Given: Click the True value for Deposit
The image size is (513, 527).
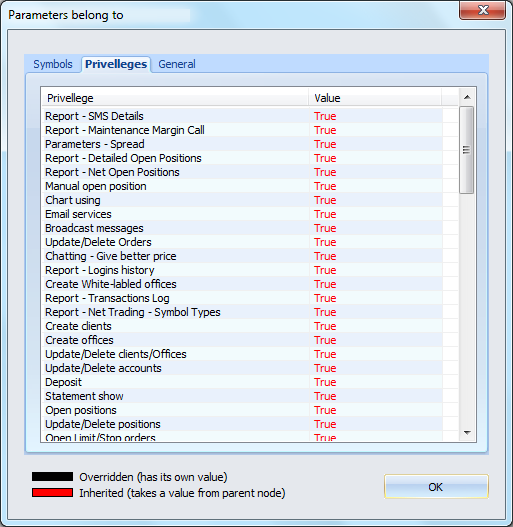Looking at the screenshot, I should 325,382.
